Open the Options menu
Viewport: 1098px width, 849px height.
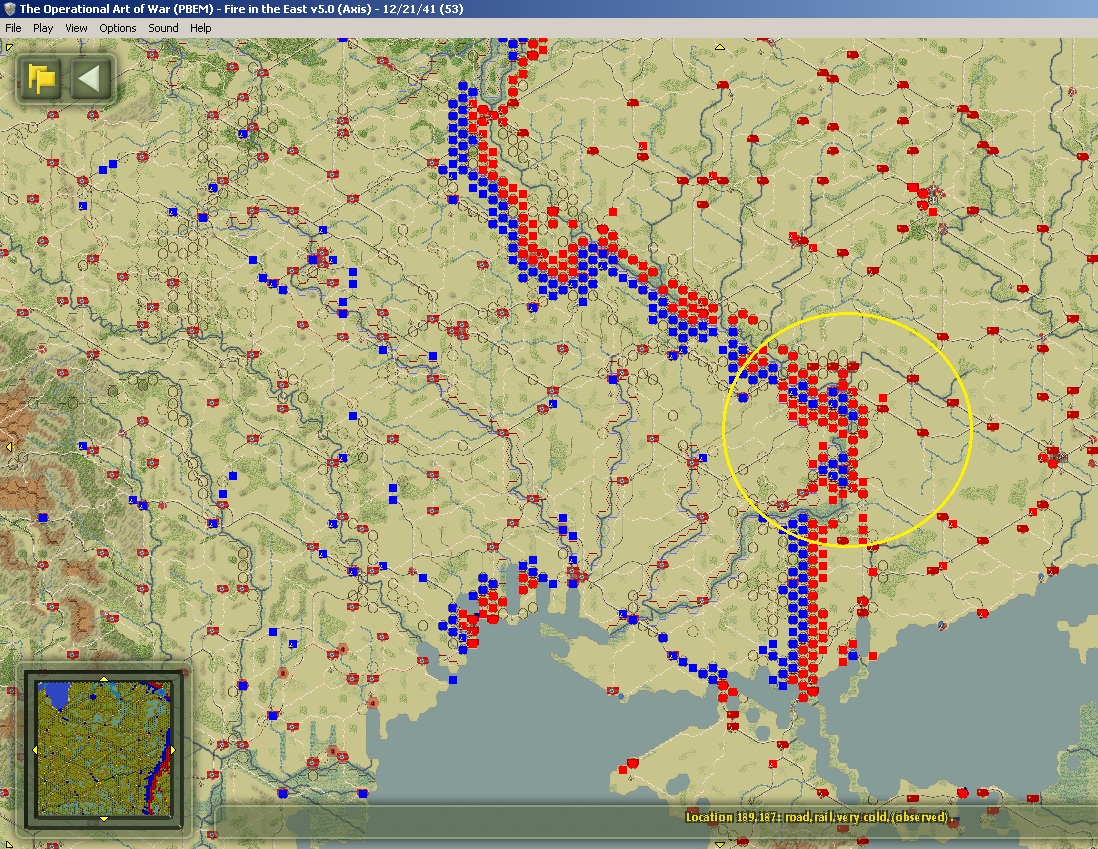coord(117,28)
